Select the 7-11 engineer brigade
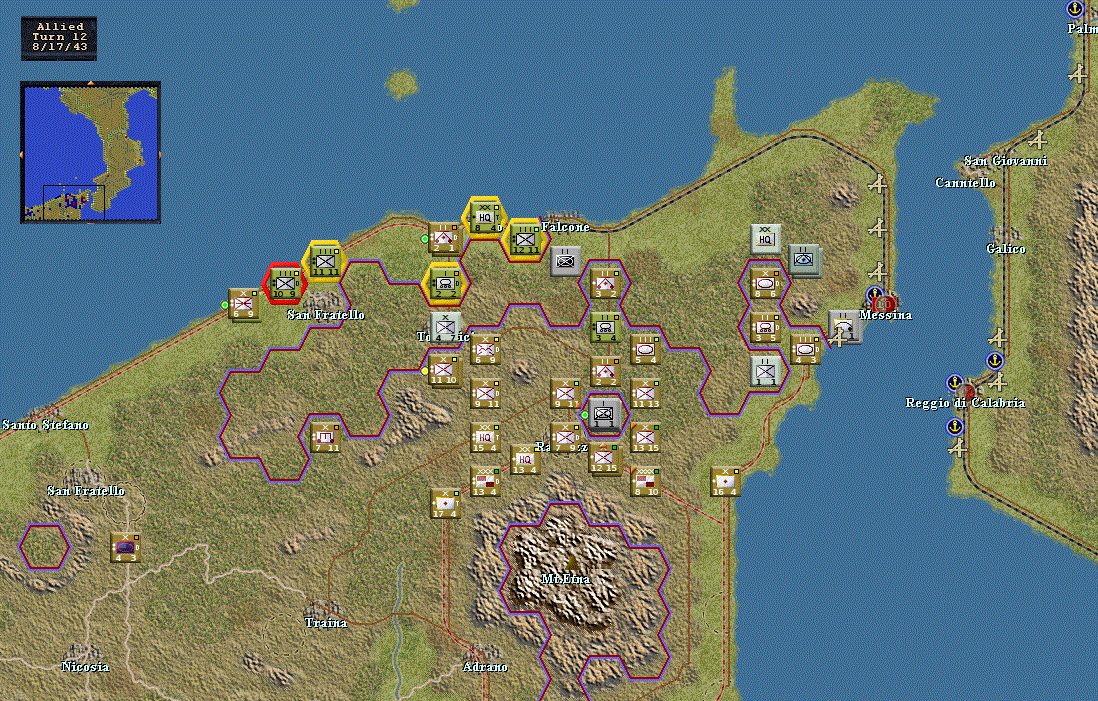This screenshot has width=1098, height=701. pyautogui.click(x=325, y=438)
